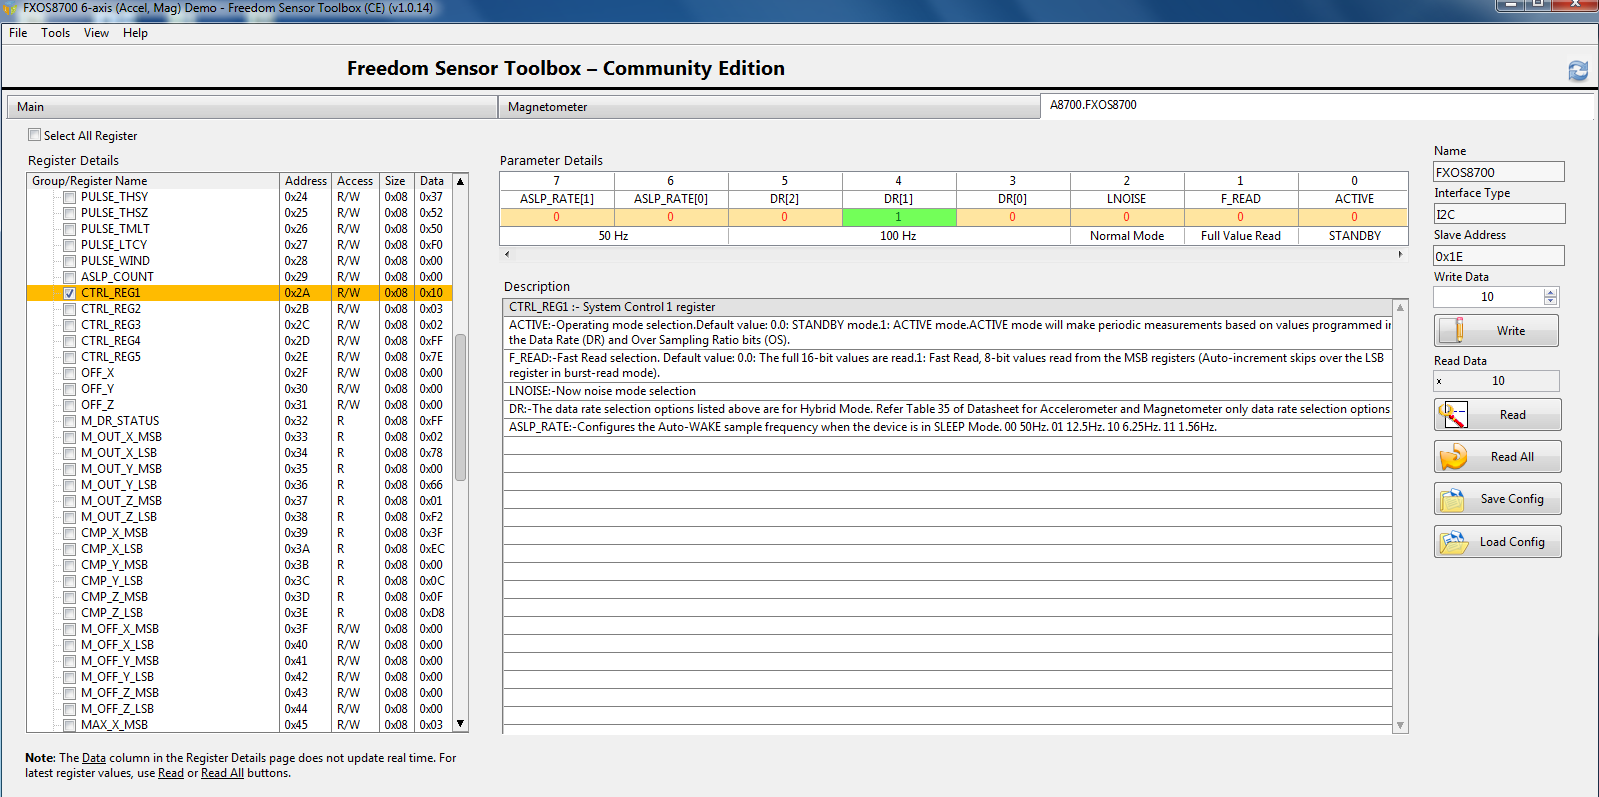The image size is (1599, 797).
Task: Select the CTRL_REG3 register row
Action: pos(240,325)
